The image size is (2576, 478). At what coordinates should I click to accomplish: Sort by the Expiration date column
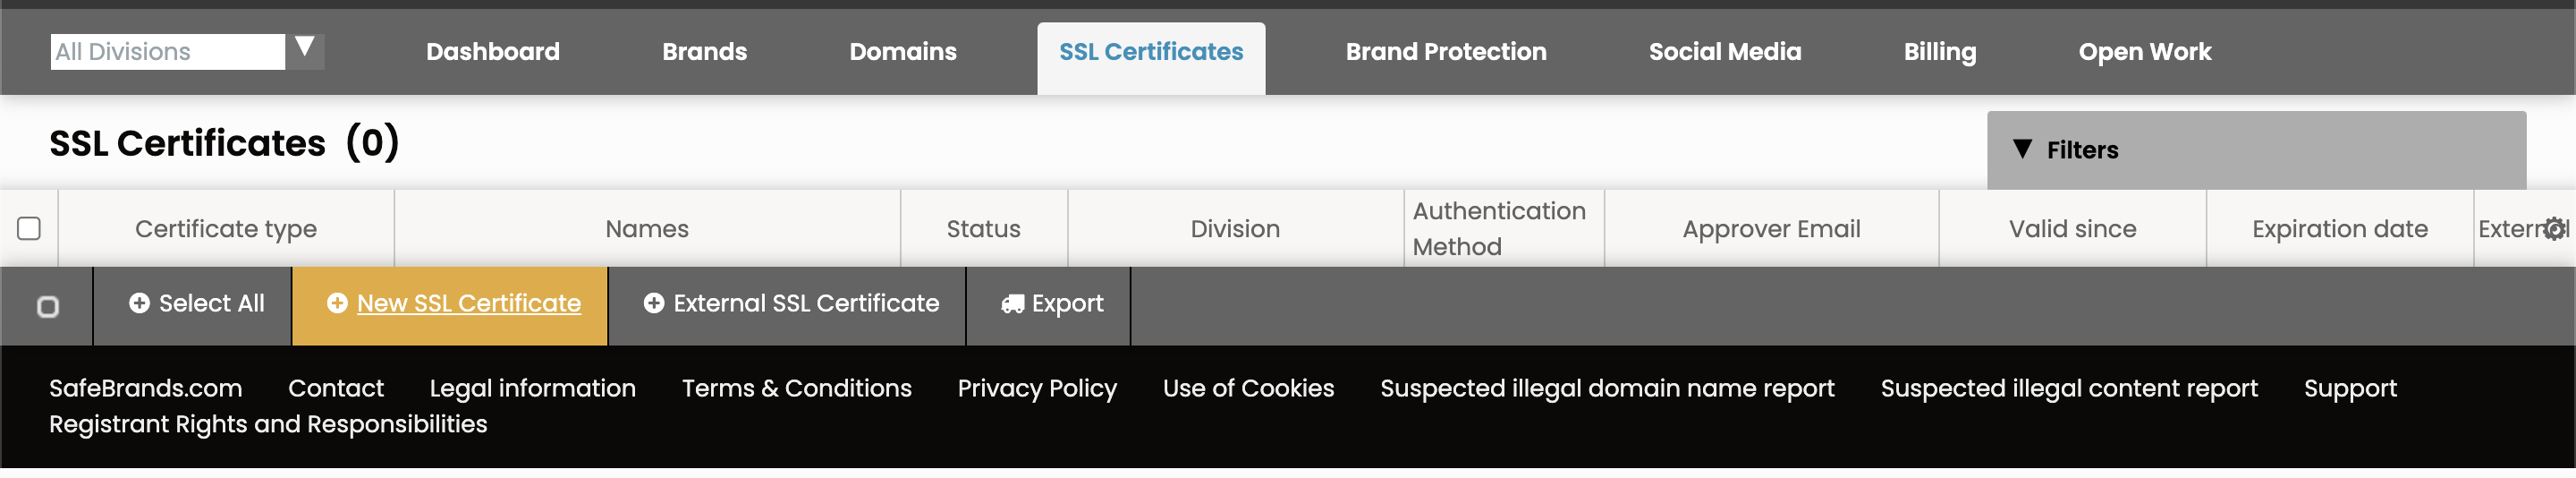point(2339,229)
